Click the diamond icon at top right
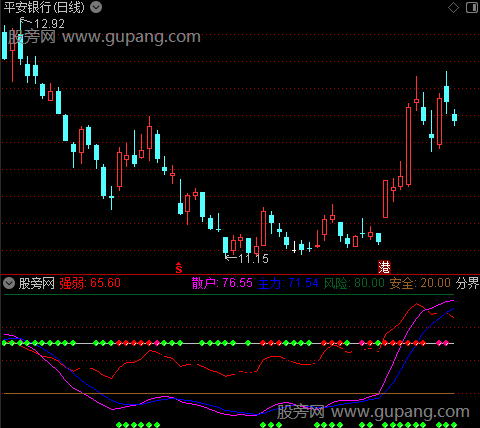Screen dimensions: 480x428 453,7
